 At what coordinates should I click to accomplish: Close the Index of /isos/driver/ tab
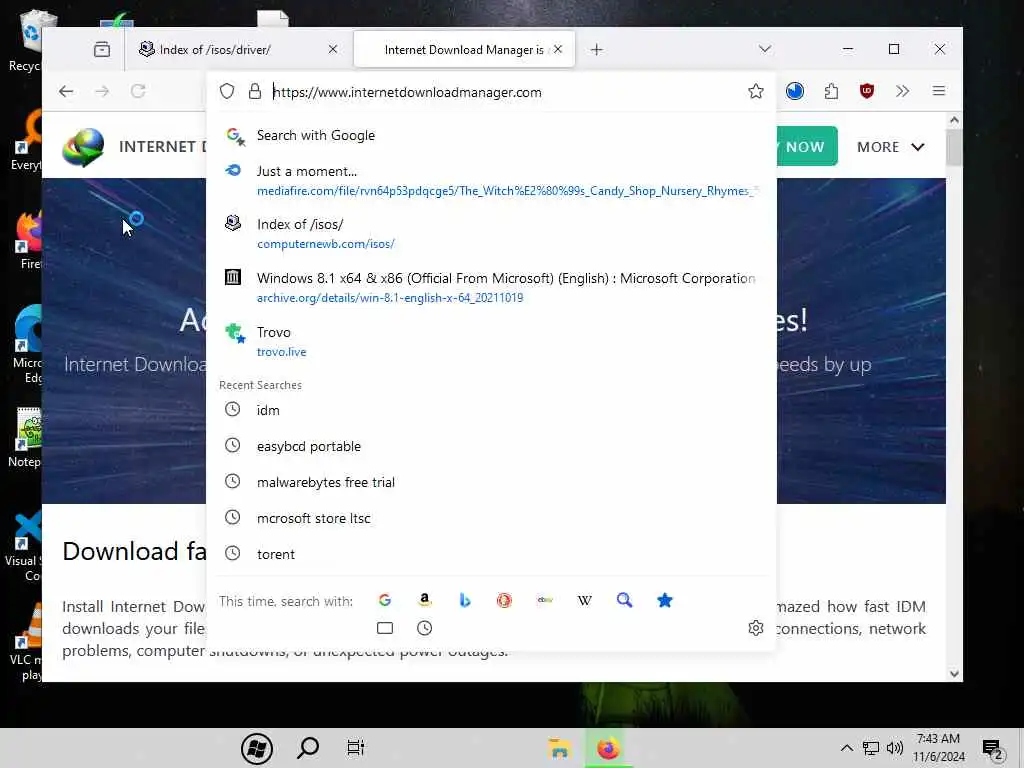click(332, 50)
